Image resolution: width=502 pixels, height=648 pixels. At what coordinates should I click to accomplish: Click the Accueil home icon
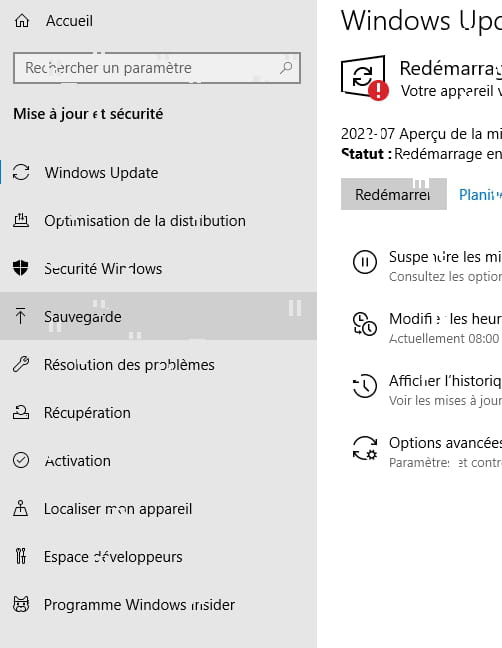[x=21, y=20]
